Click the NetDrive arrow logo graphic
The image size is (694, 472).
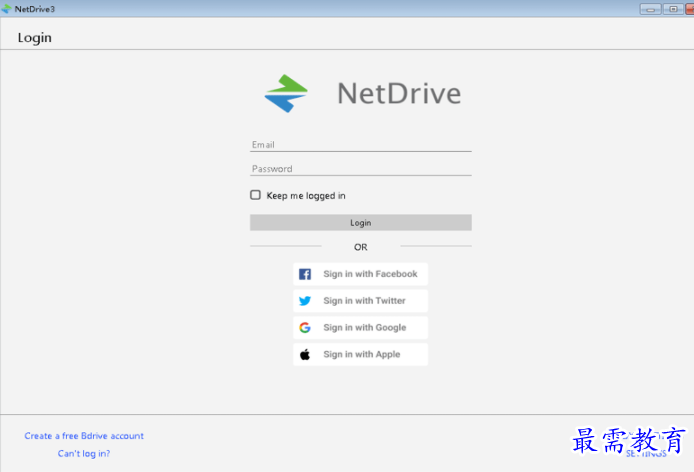pos(286,93)
